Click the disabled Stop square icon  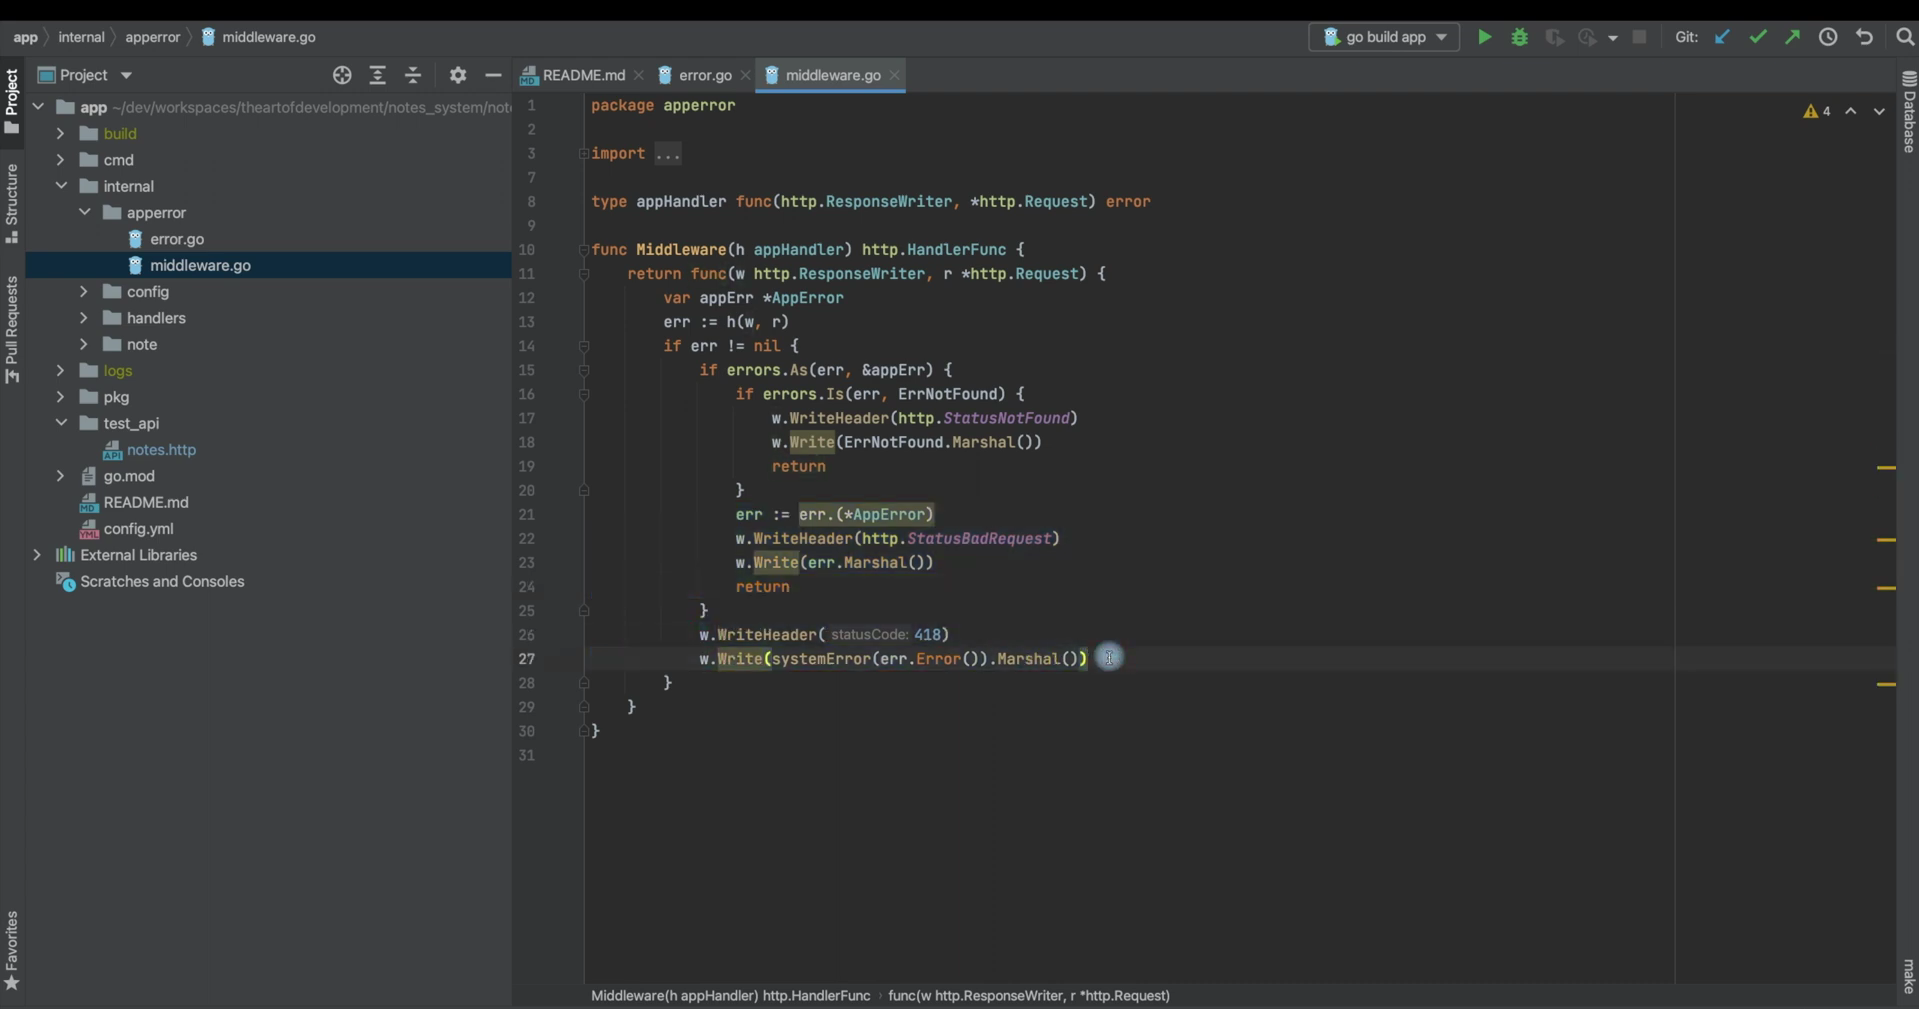[x=1639, y=37]
